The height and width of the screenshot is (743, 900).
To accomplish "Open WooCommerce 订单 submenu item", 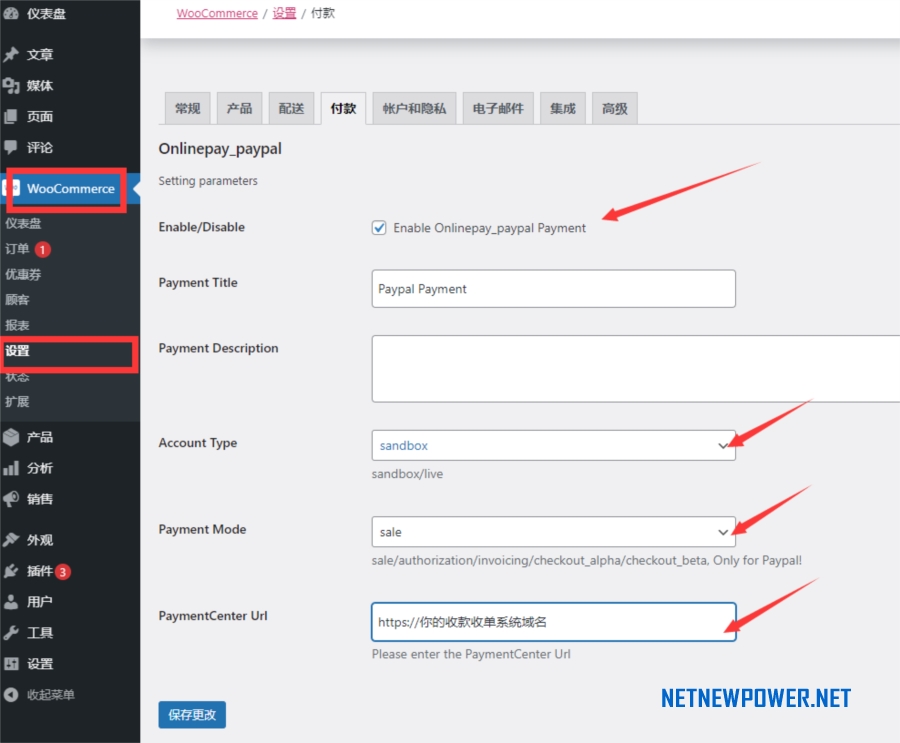I will [17, 249].
